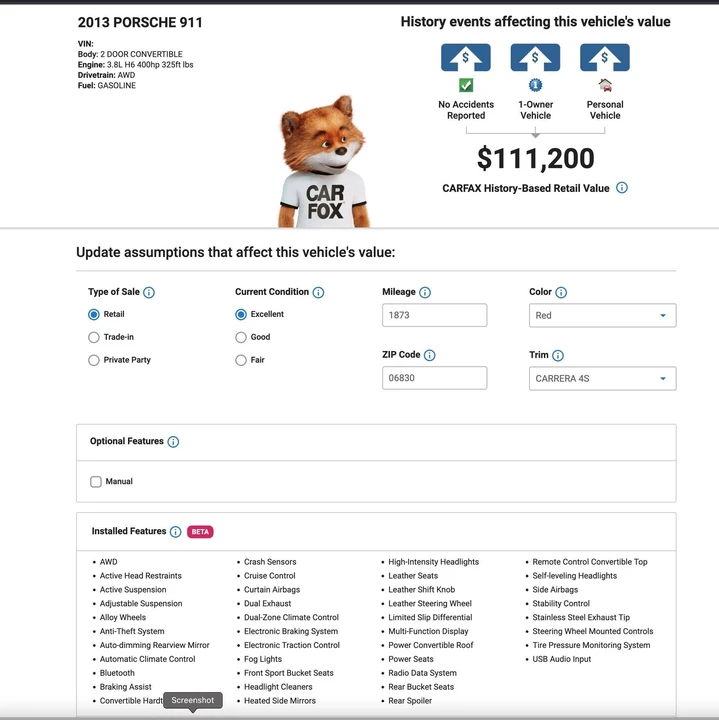The height and width of the screenshot is (720, 719).
Task: Click the ZIP Code info icon
Action: tap(429, 355)
